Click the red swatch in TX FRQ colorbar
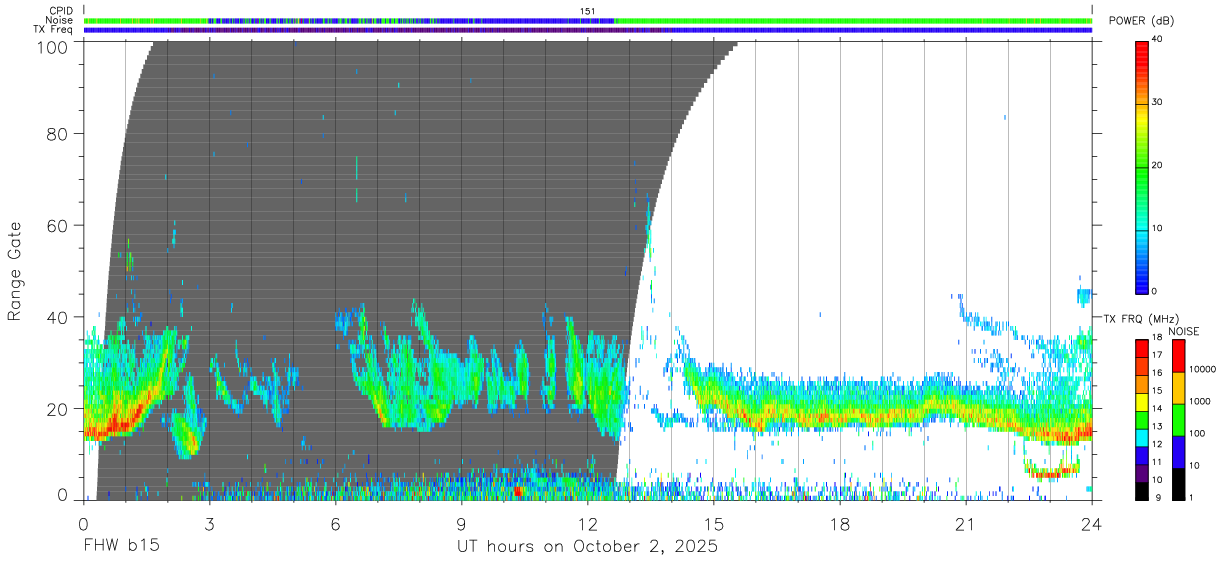1228x567 pixels. (1142, 349)
